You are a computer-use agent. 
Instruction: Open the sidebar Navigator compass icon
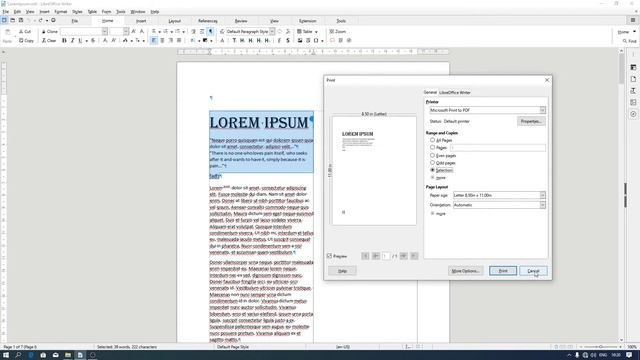click(x=633, y=114)
